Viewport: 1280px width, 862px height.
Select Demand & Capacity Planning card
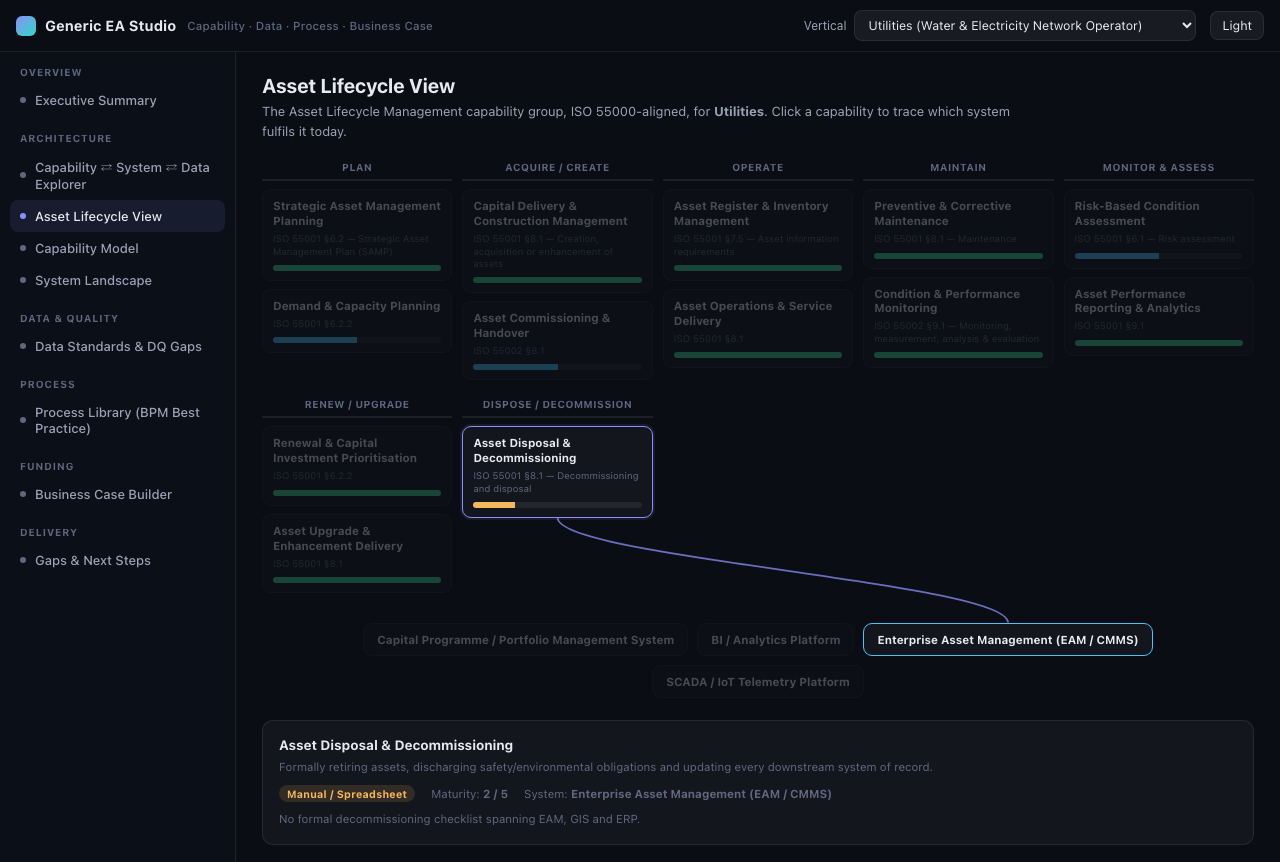point(357,322)
